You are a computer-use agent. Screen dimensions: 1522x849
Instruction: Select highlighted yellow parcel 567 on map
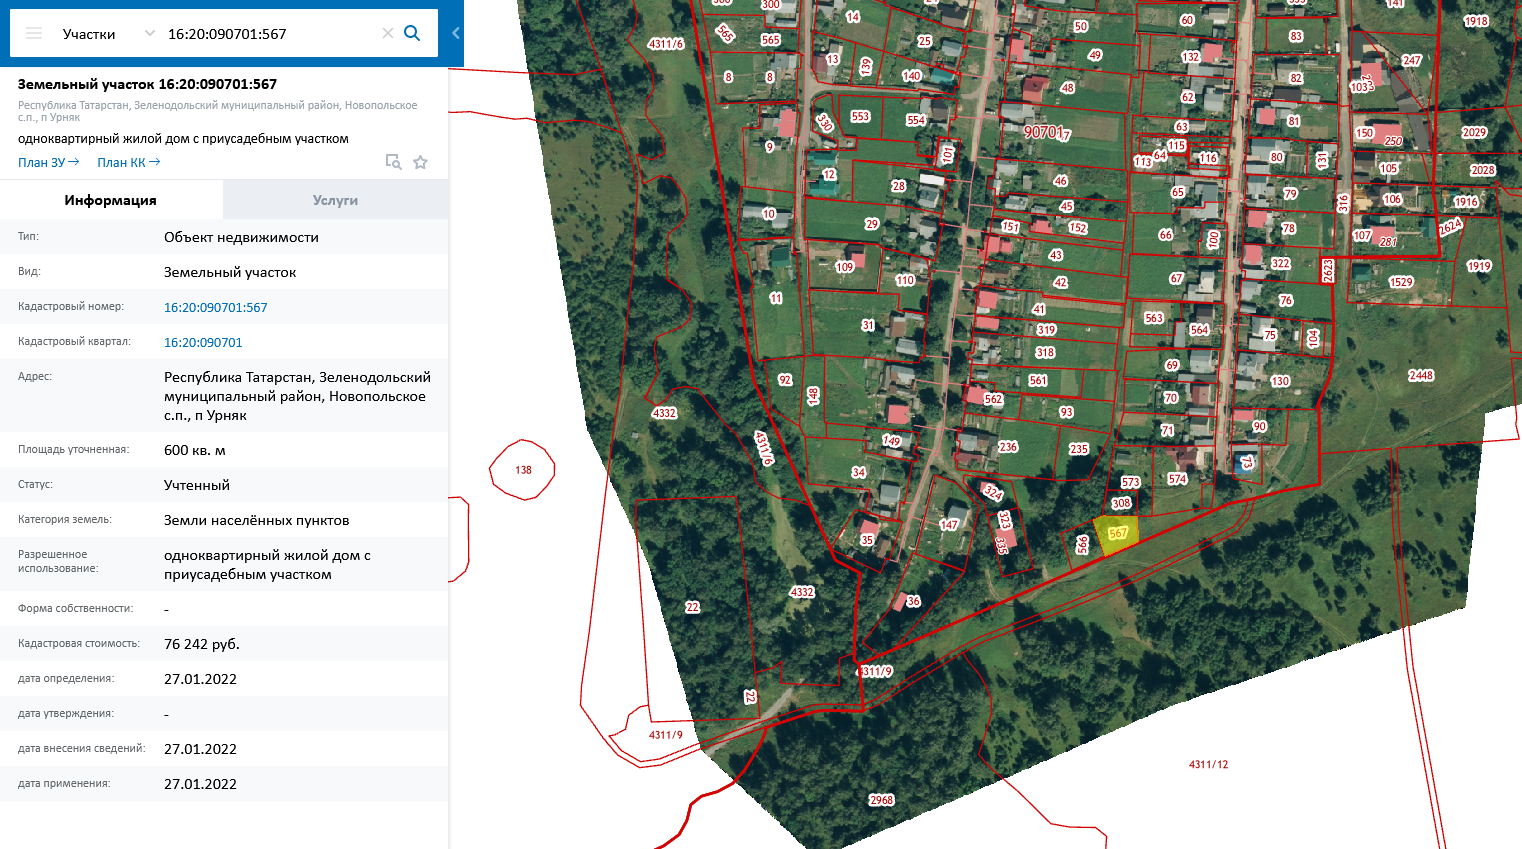coord(1117,534)
